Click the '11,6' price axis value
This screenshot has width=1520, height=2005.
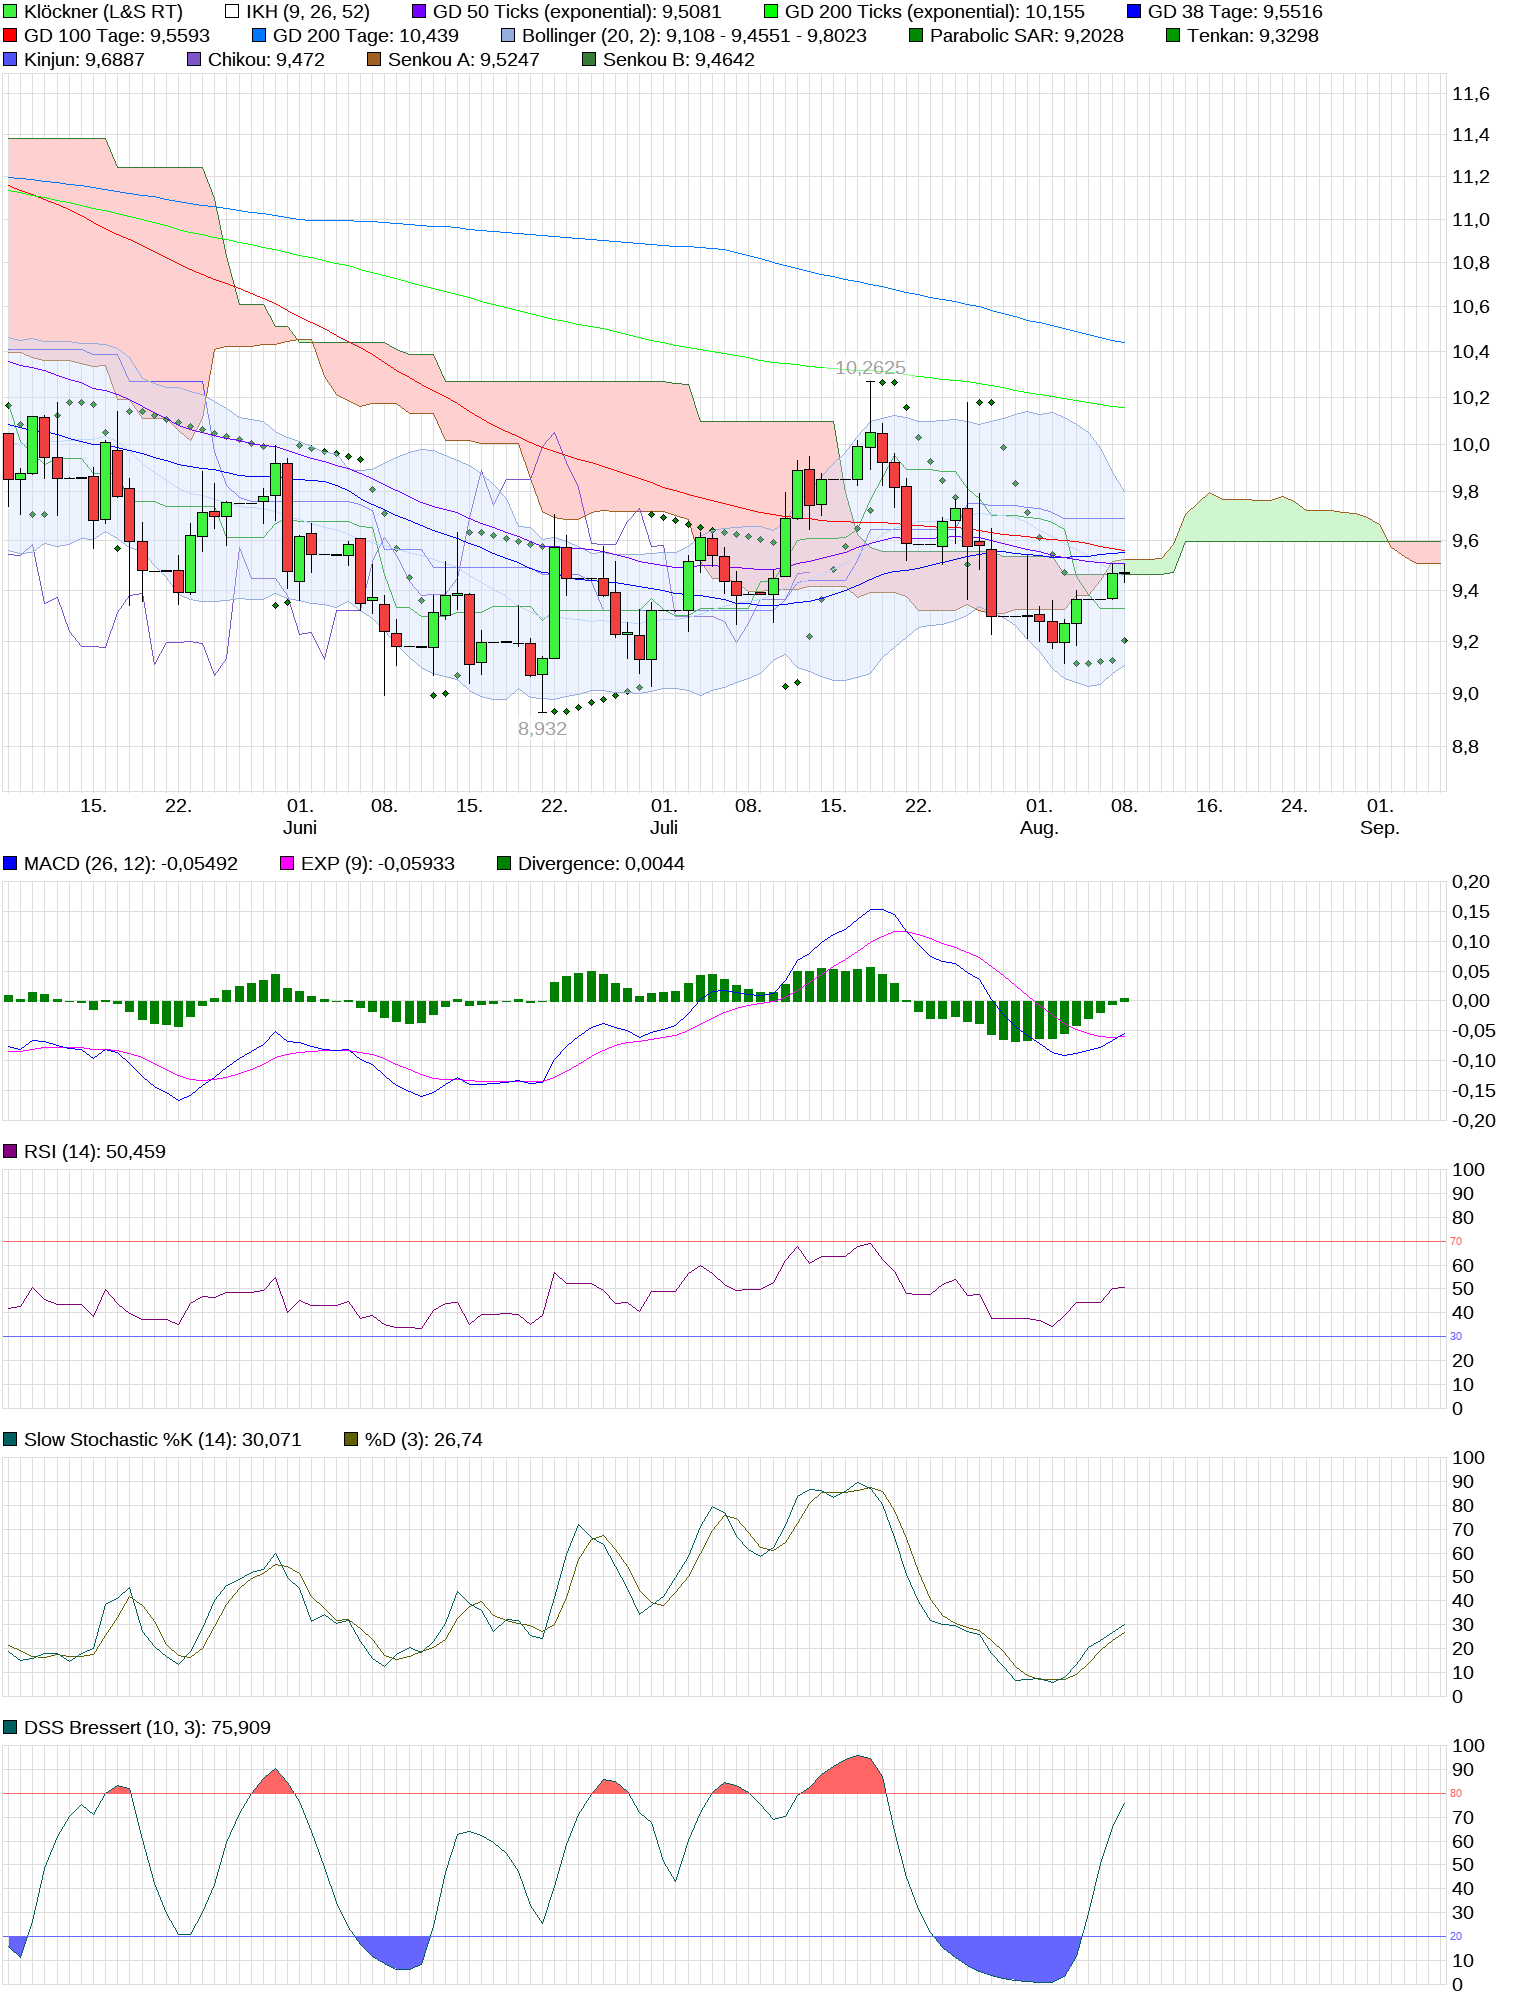click(1471, 94)
